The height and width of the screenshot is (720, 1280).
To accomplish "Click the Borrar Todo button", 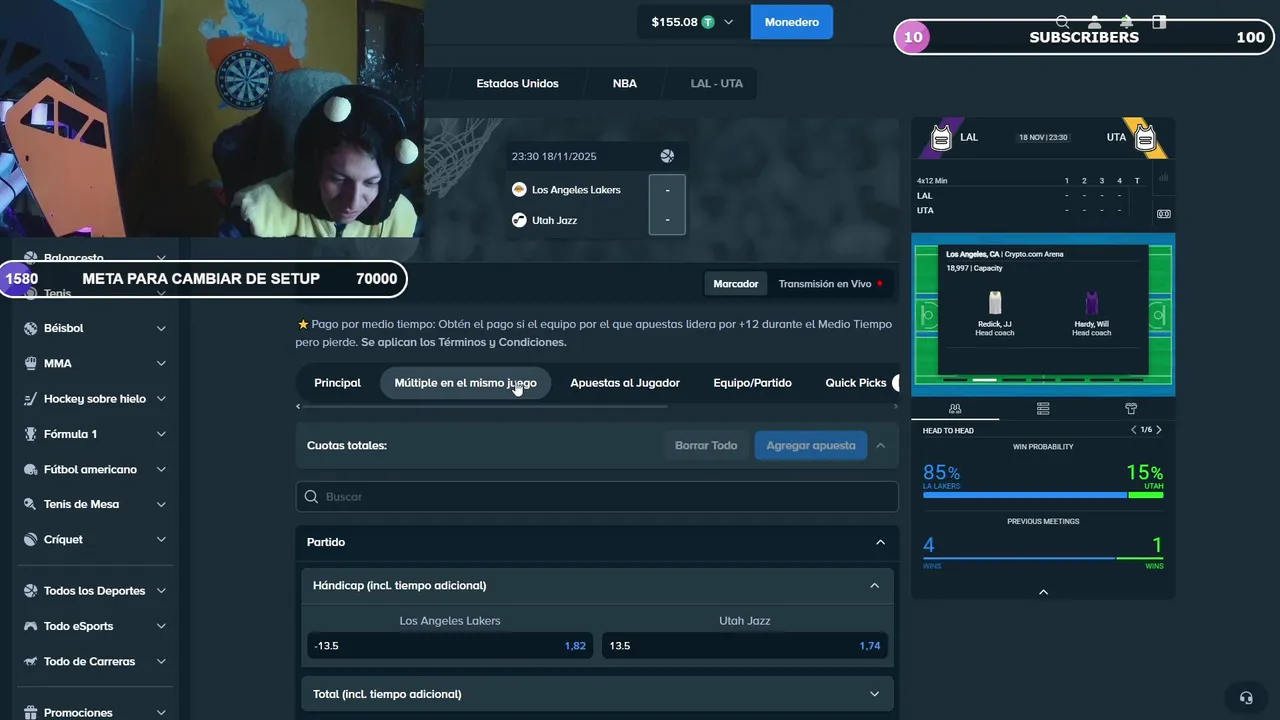I will point(706,445).
